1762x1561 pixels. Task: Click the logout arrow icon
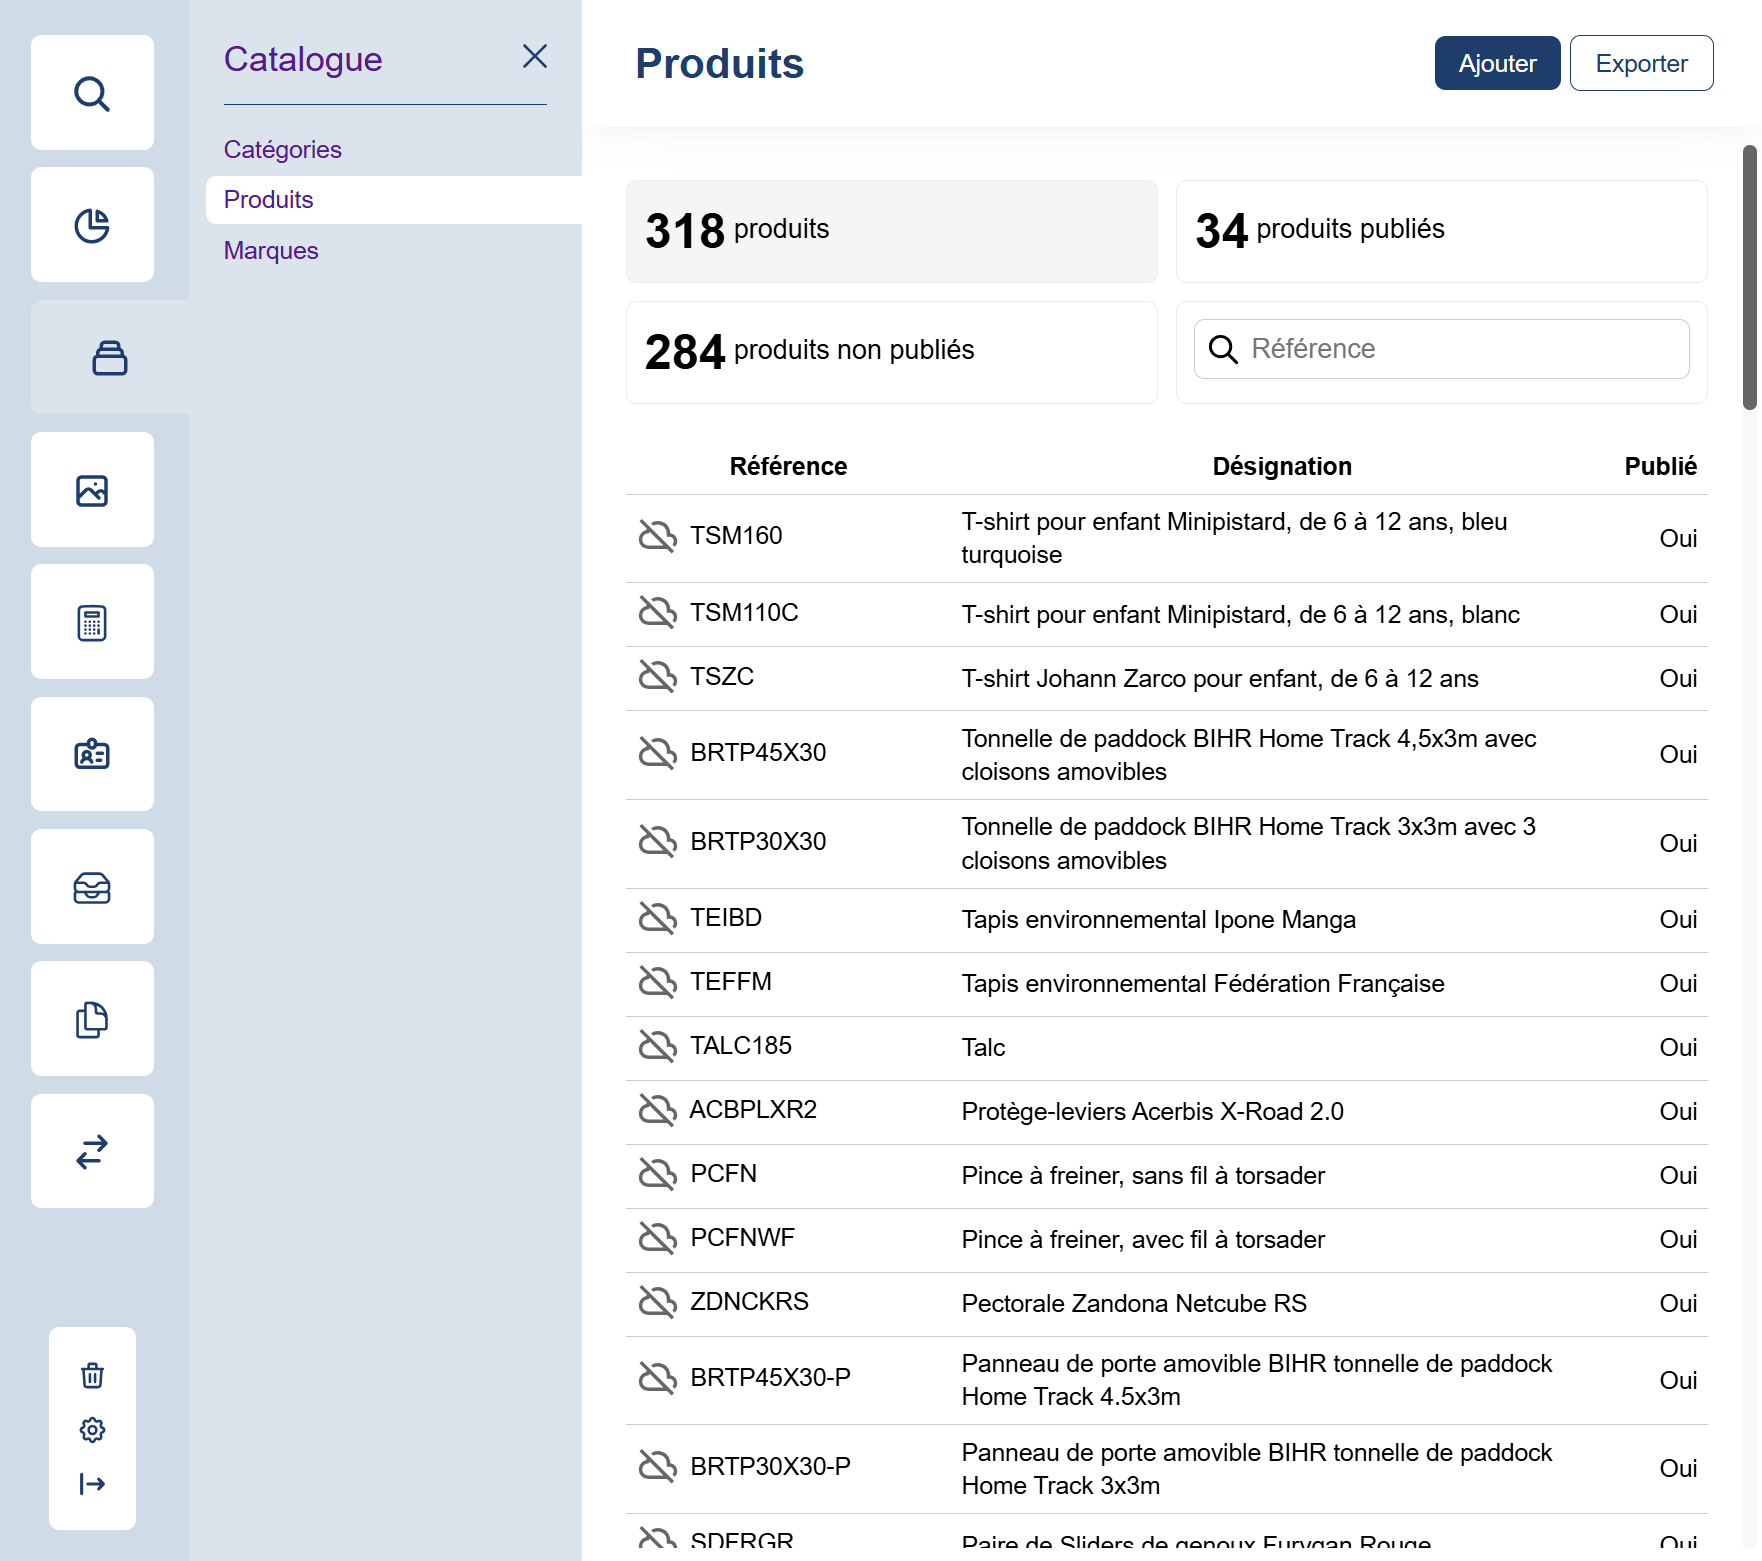click(x=92, y=1483)
